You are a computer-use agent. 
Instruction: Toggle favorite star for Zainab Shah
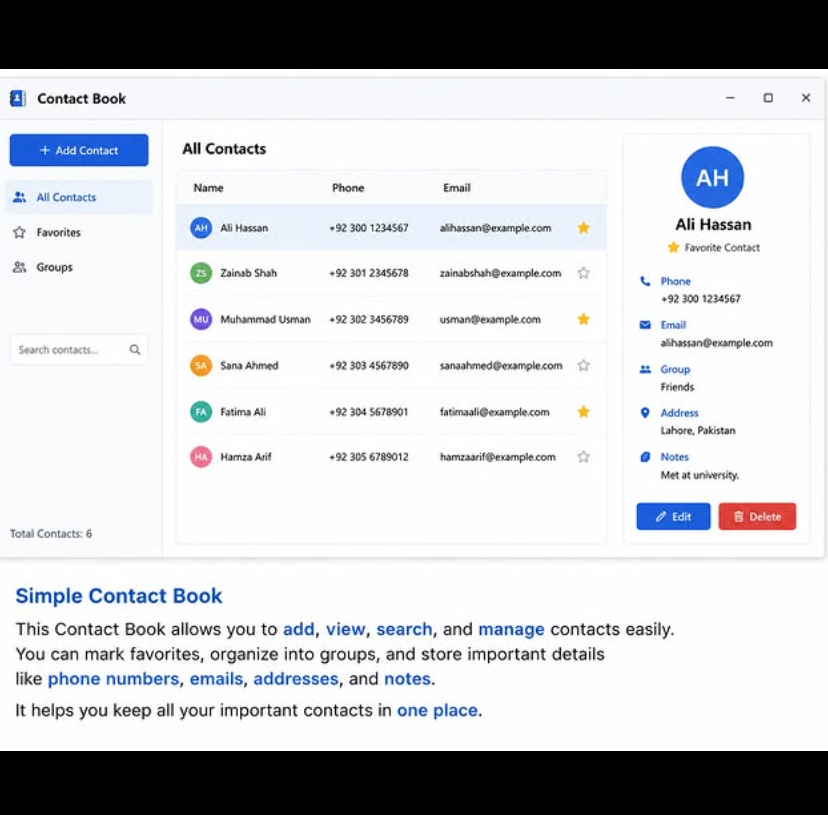pyautogui.click(x=584, y=273)
